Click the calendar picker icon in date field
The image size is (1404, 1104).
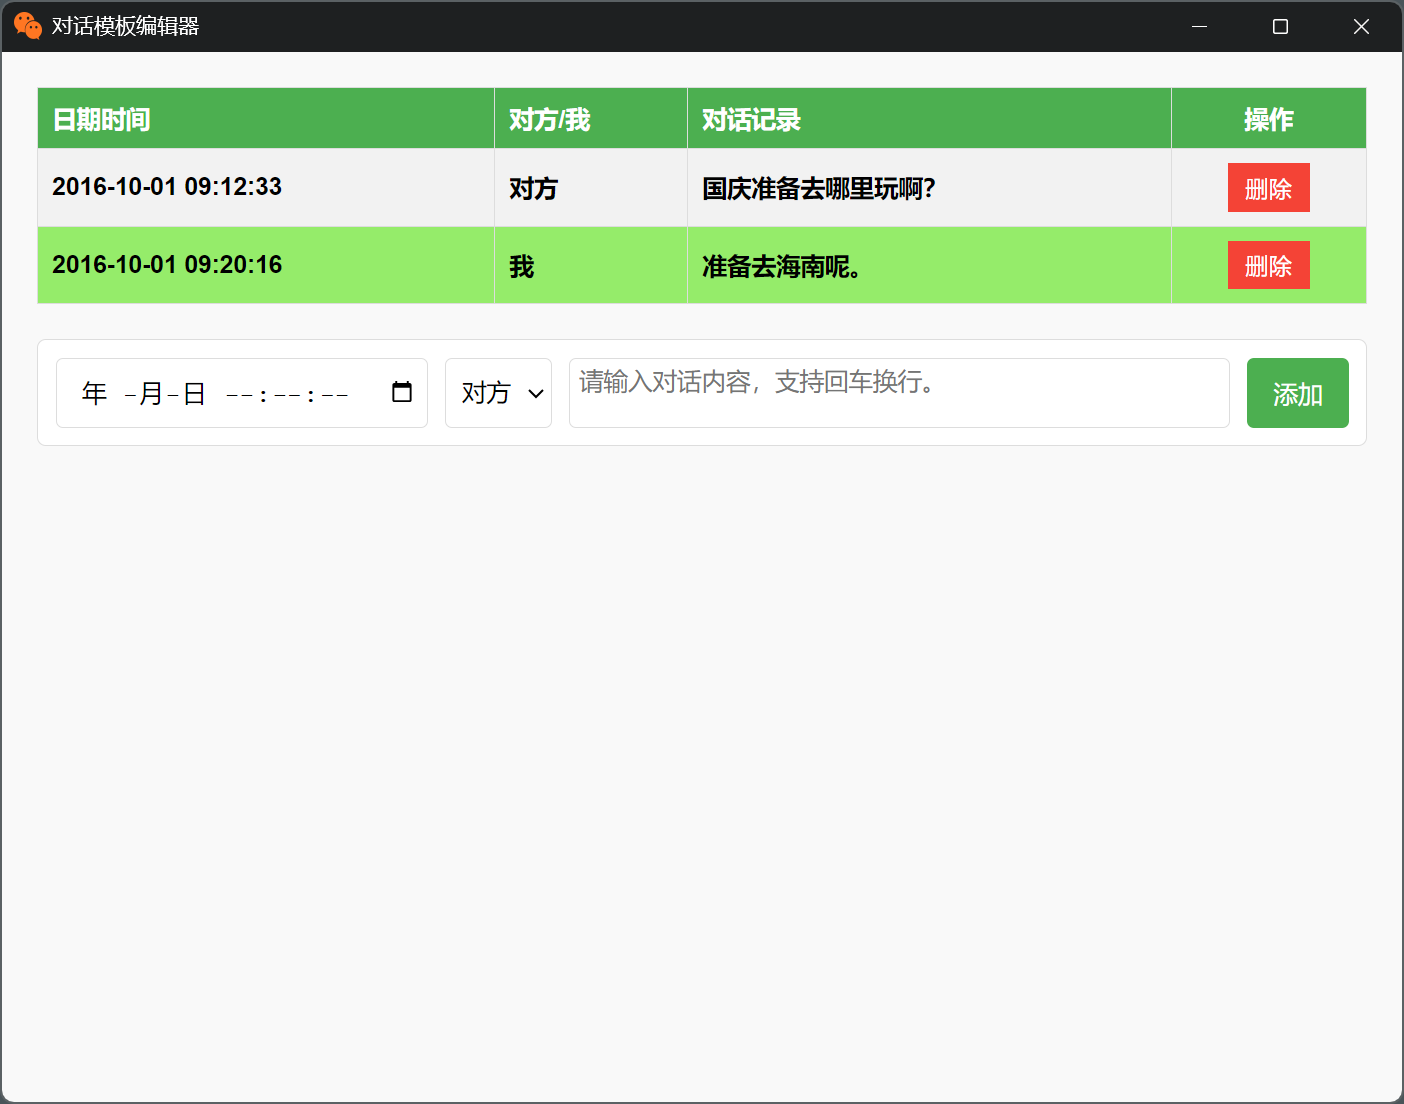402,392
